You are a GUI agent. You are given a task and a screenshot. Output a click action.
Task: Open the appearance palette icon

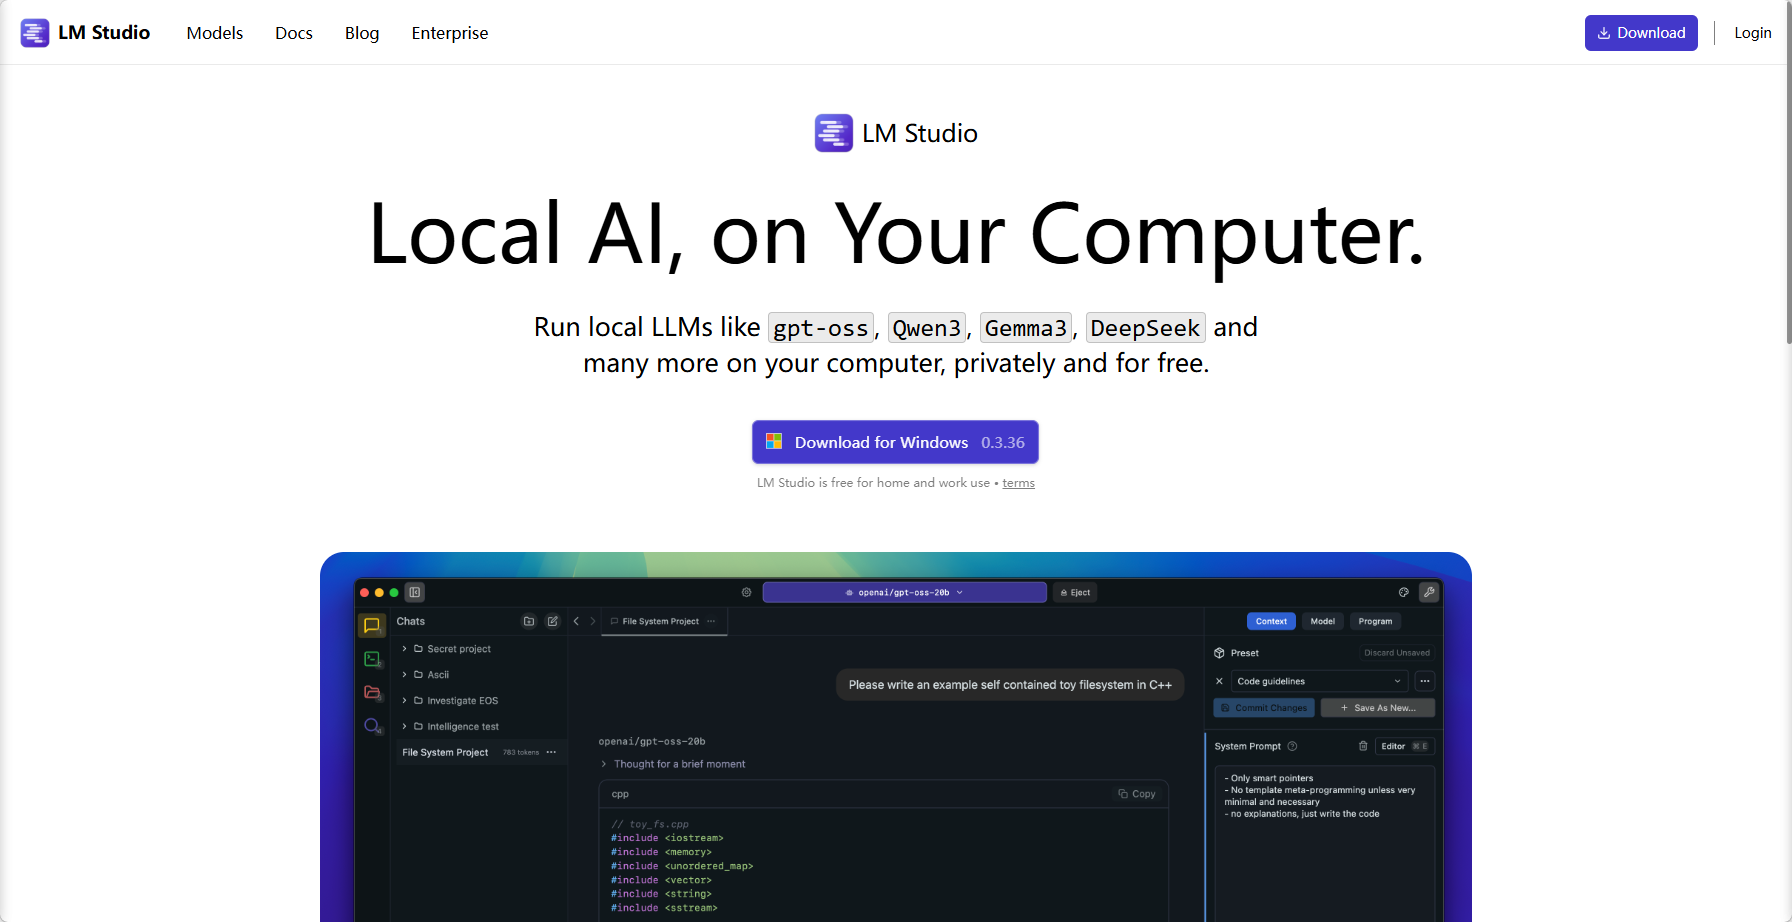click(x=1404, y=592)
